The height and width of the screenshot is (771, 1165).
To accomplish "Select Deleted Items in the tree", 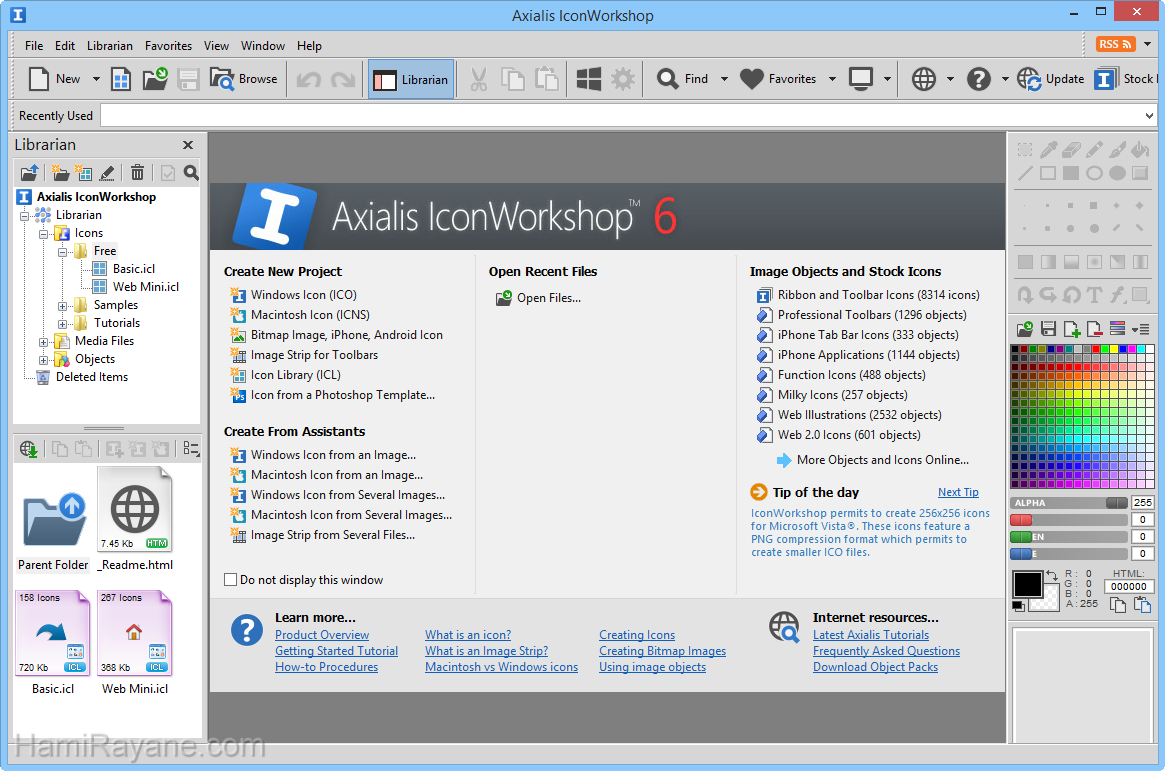I will (91, 377).
